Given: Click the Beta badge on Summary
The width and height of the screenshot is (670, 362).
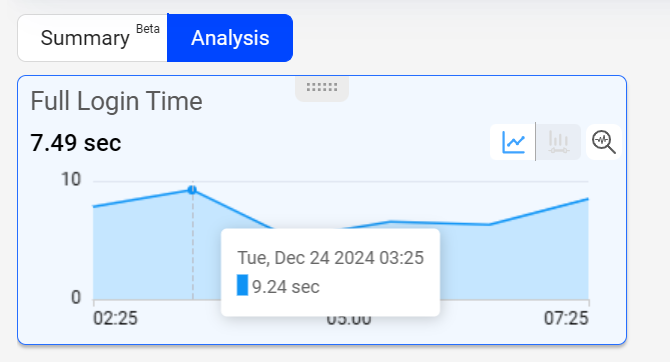Looking at the screenshot, I should click(x=148, y=29).
